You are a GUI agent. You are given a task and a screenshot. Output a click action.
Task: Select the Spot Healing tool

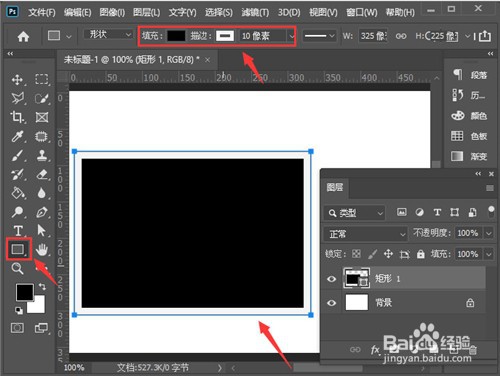(42, 136)
